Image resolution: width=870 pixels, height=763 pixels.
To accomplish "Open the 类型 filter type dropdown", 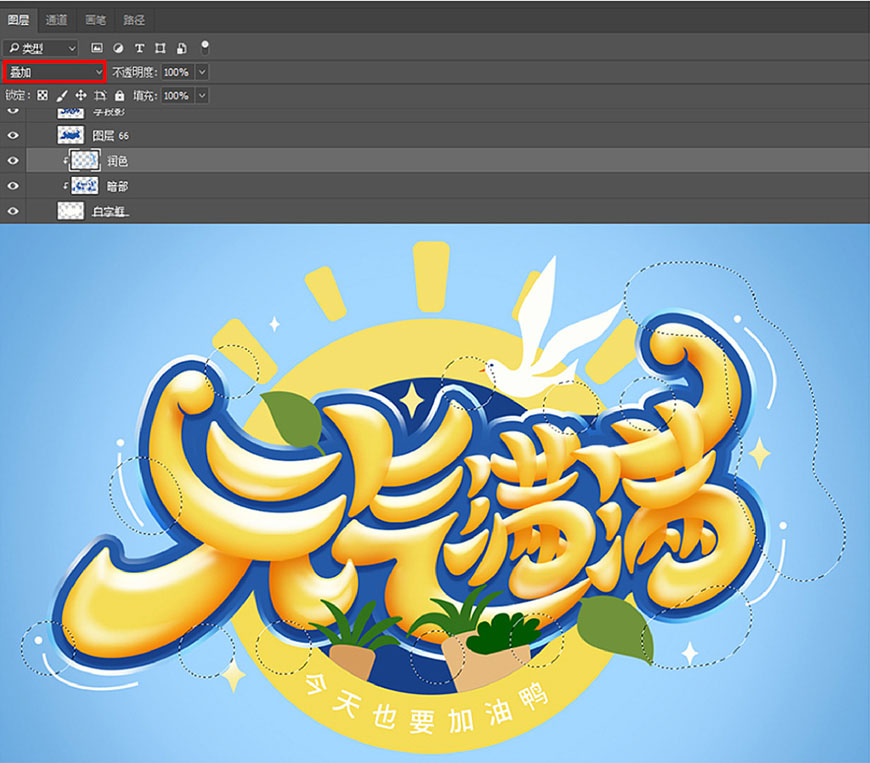I will tap(41, 48).
